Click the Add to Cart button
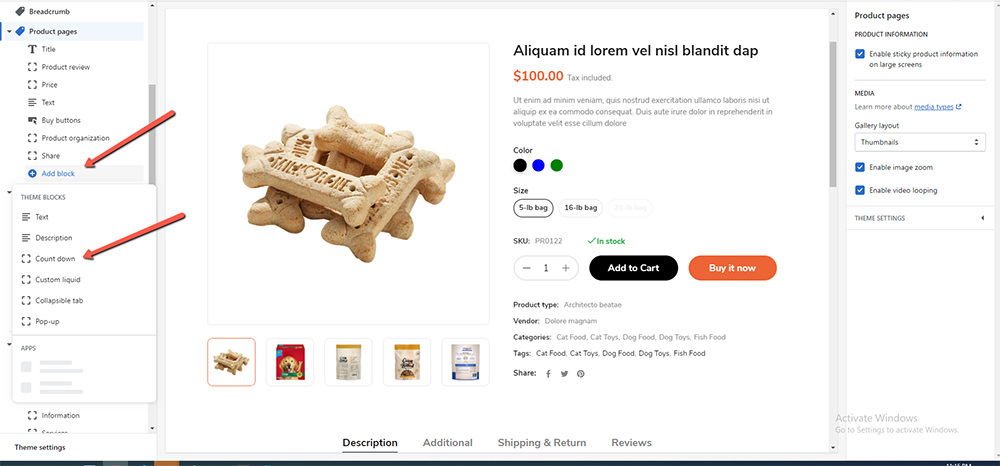This screenshot has width=1000, height=466. tap(633, 268)
